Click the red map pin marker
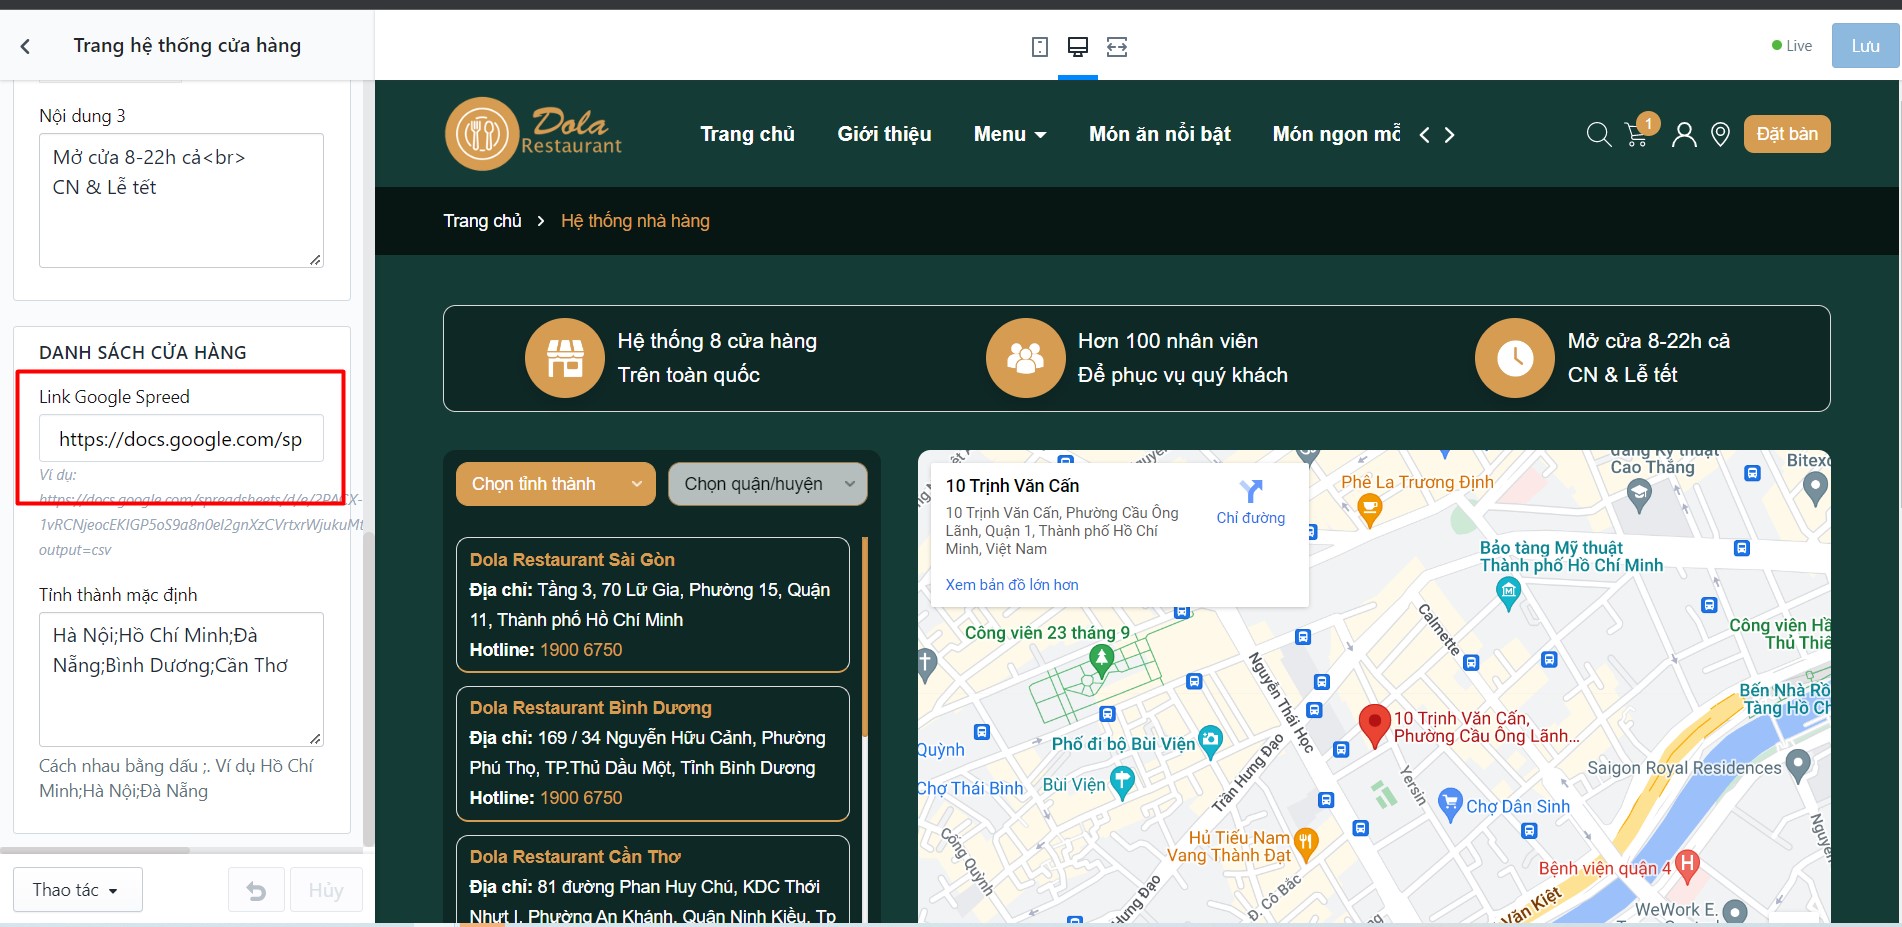This screenshot has height=927, width=1902. (x=1375, y=724)
